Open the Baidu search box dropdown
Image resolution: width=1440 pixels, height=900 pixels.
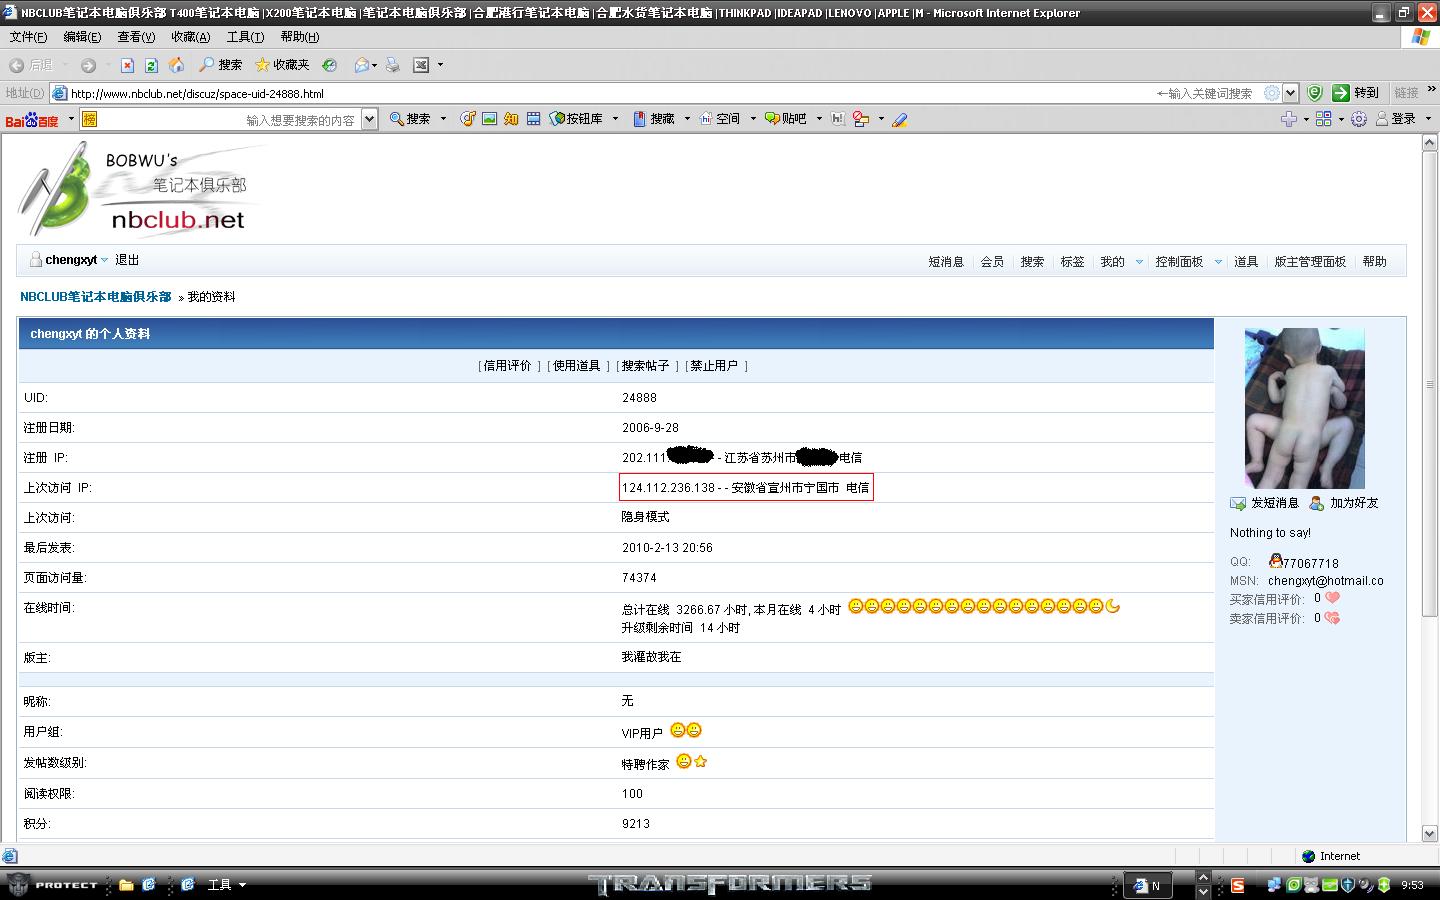pos(369,119)
